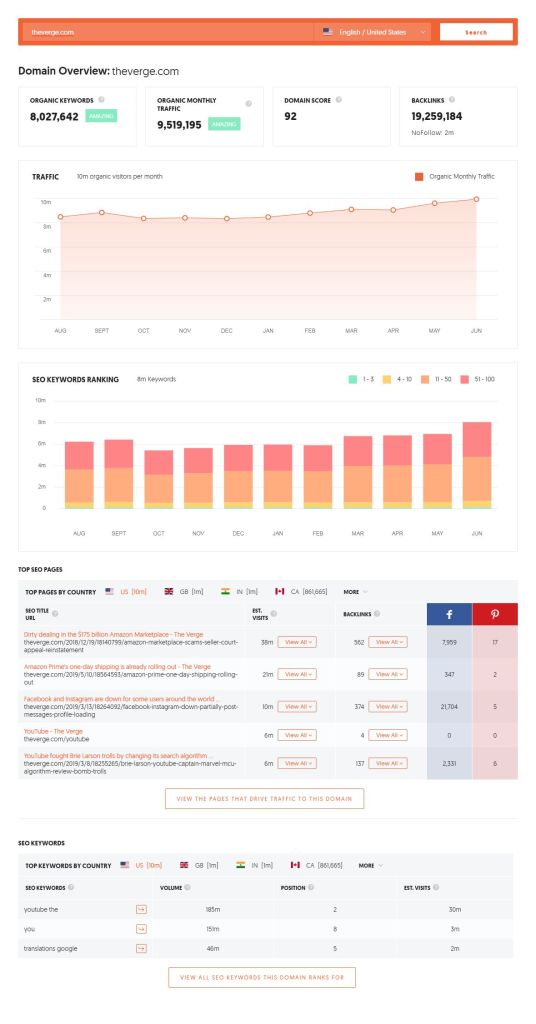
Task: Open MORE countries in Top Pages by Country
Action: [355, 592]
